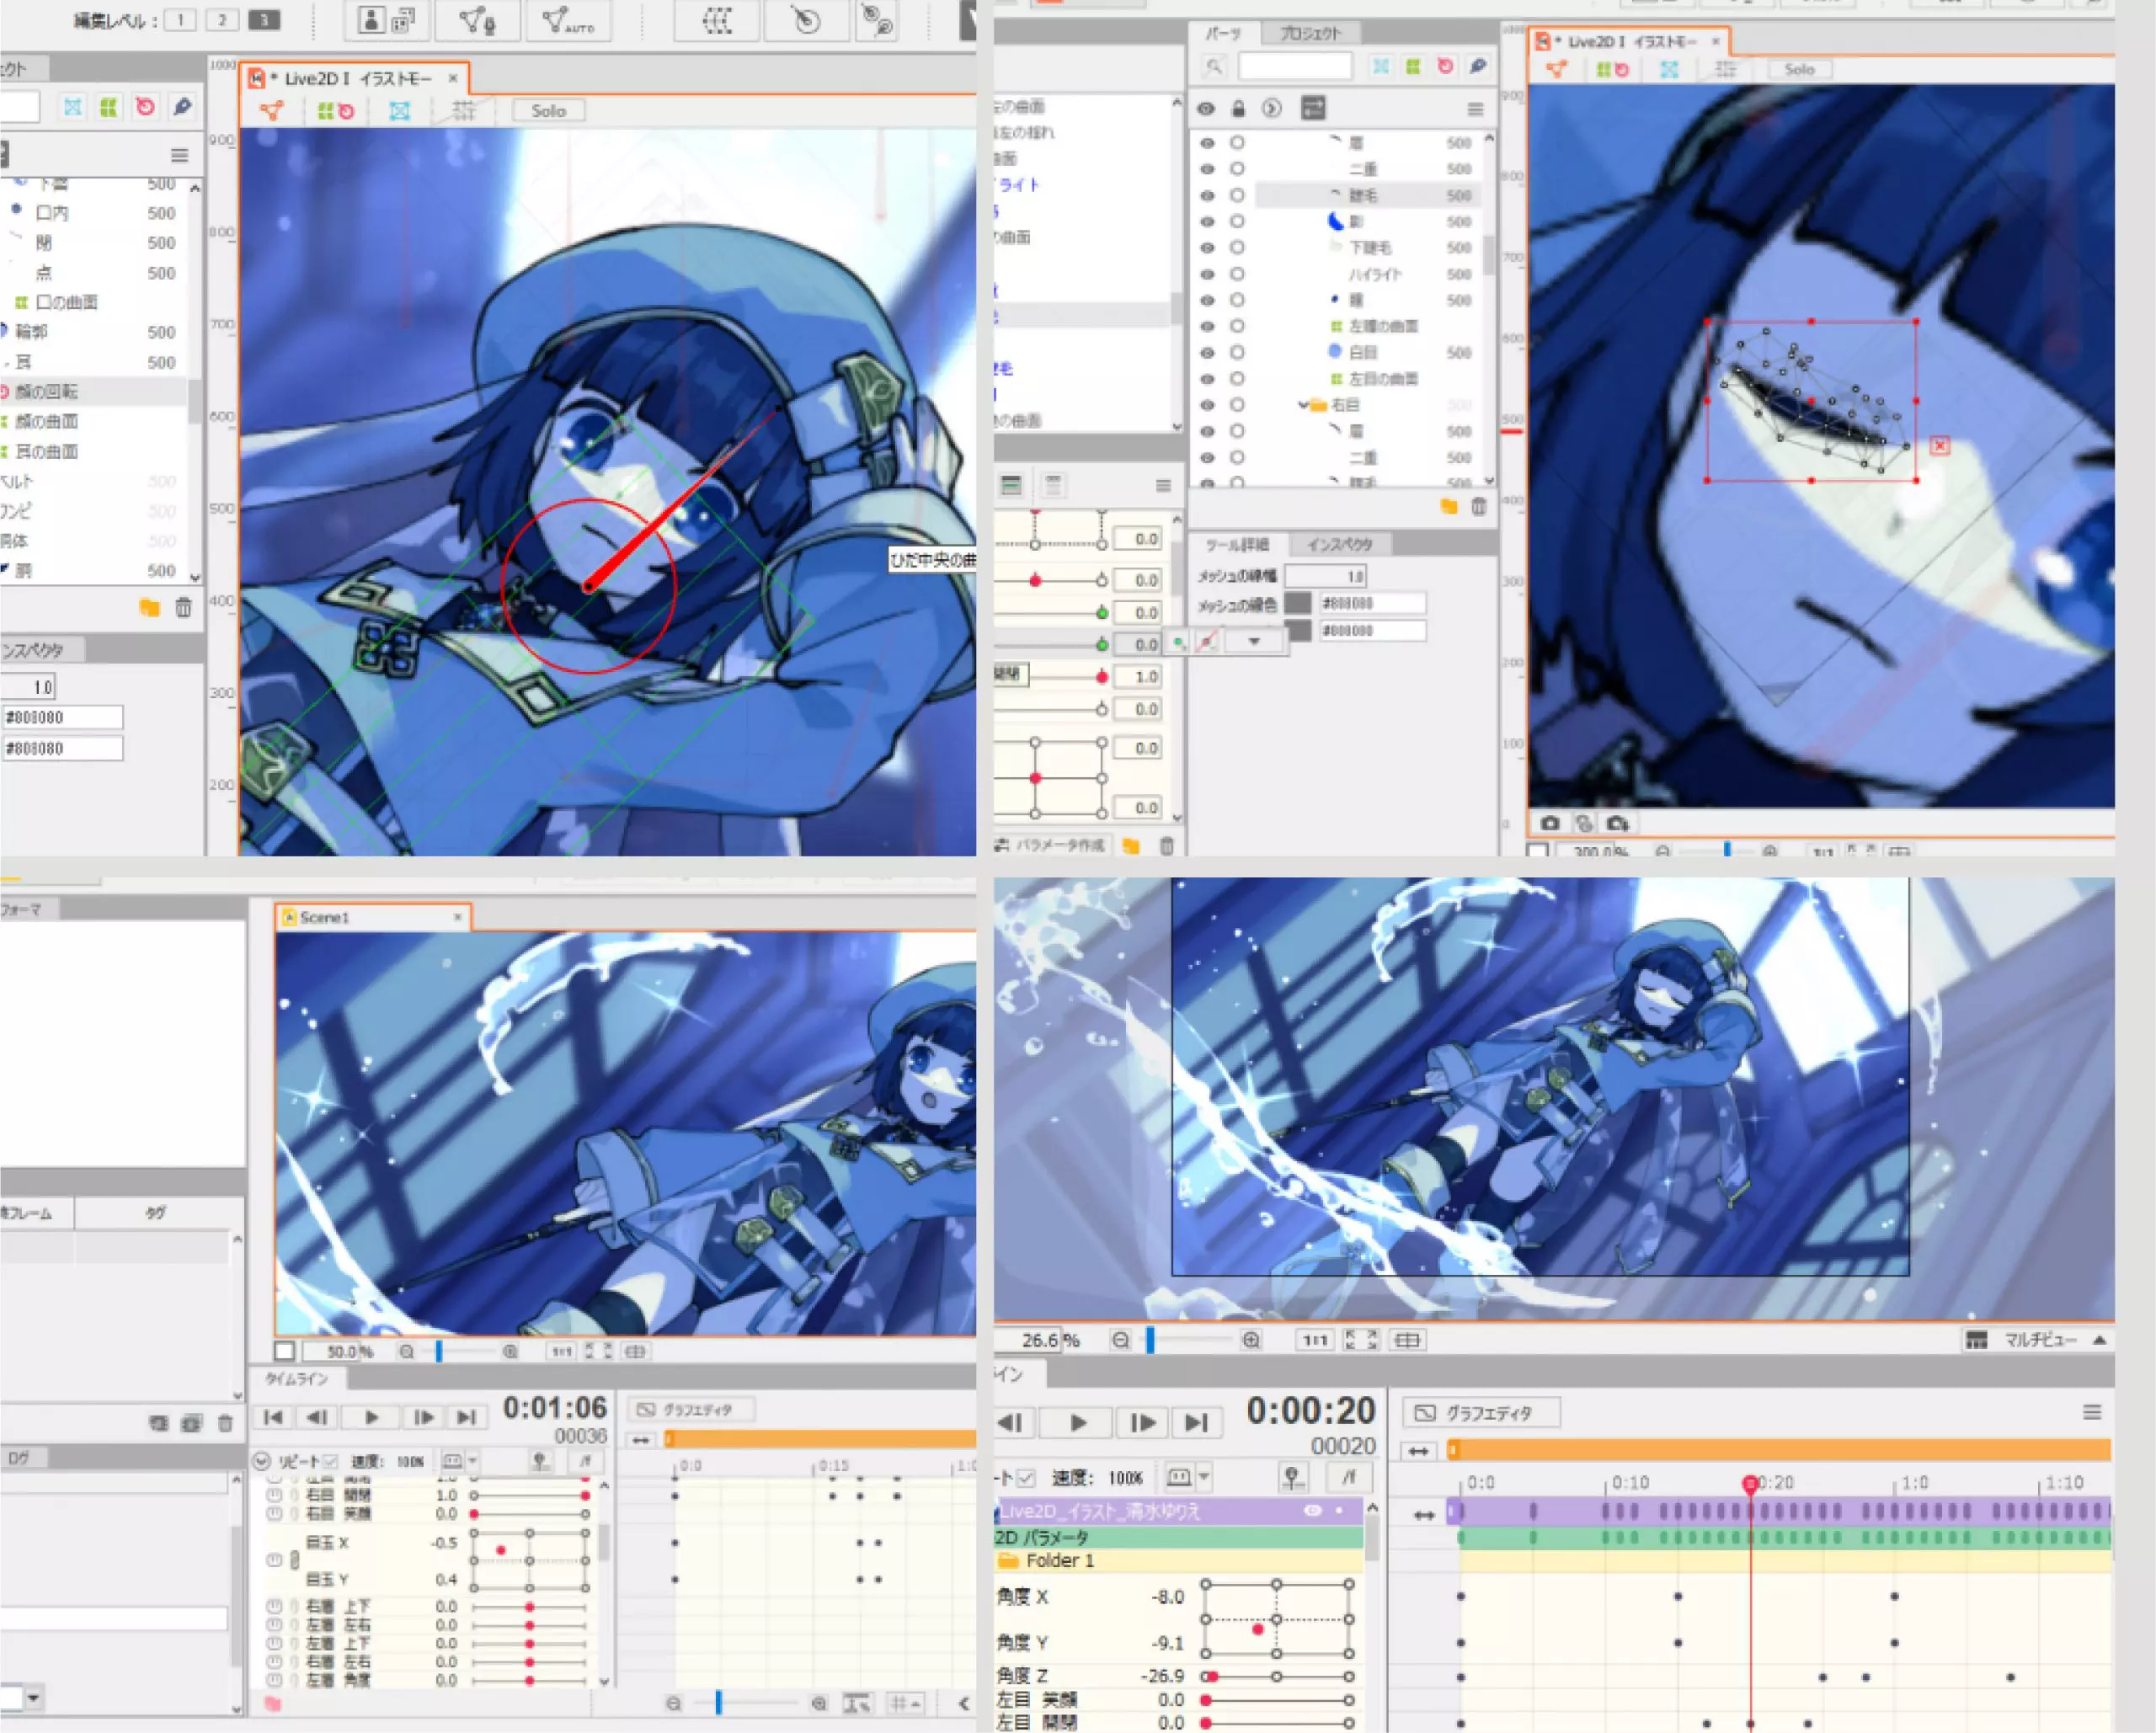This screenshot has width=2156, height=1733.
Task: Collapse the chevron at Scene1 timeline bottom right
Action: (964, 1703)
